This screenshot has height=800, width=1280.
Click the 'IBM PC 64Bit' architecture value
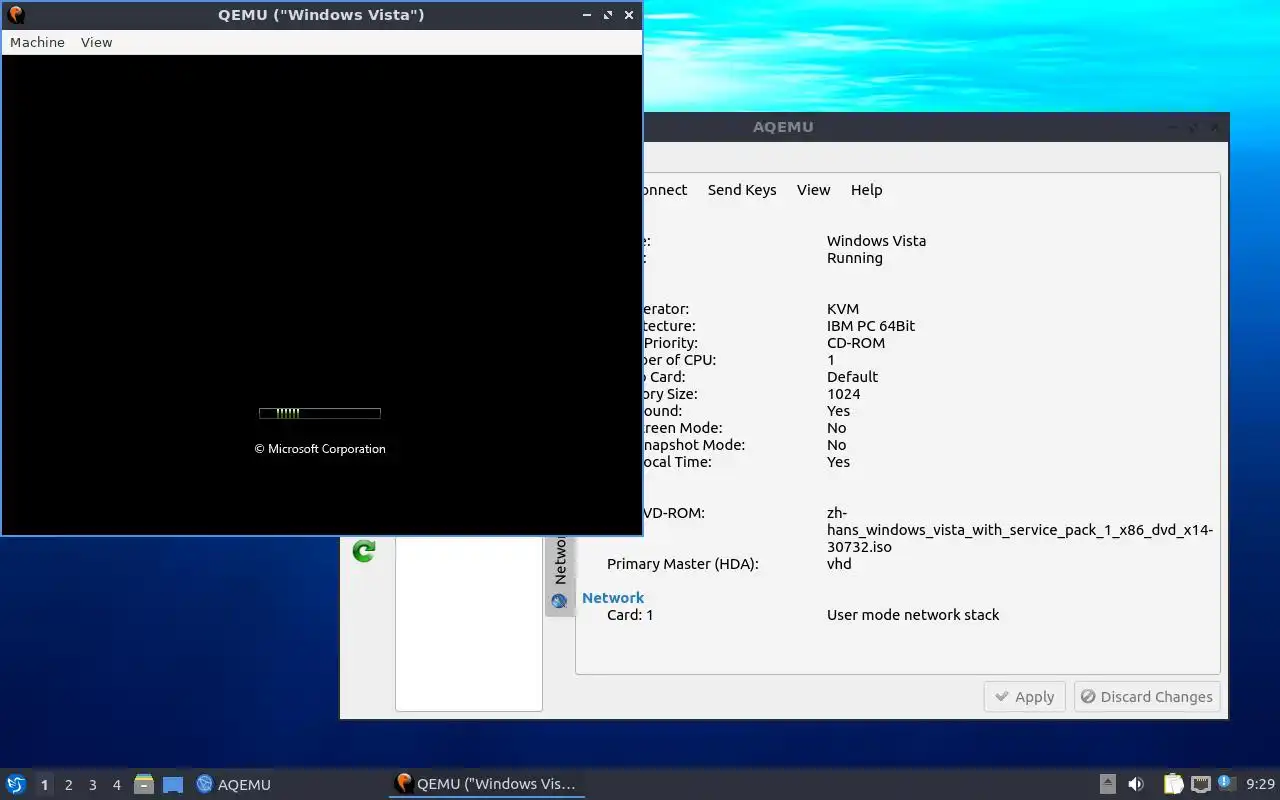point(871,326)
